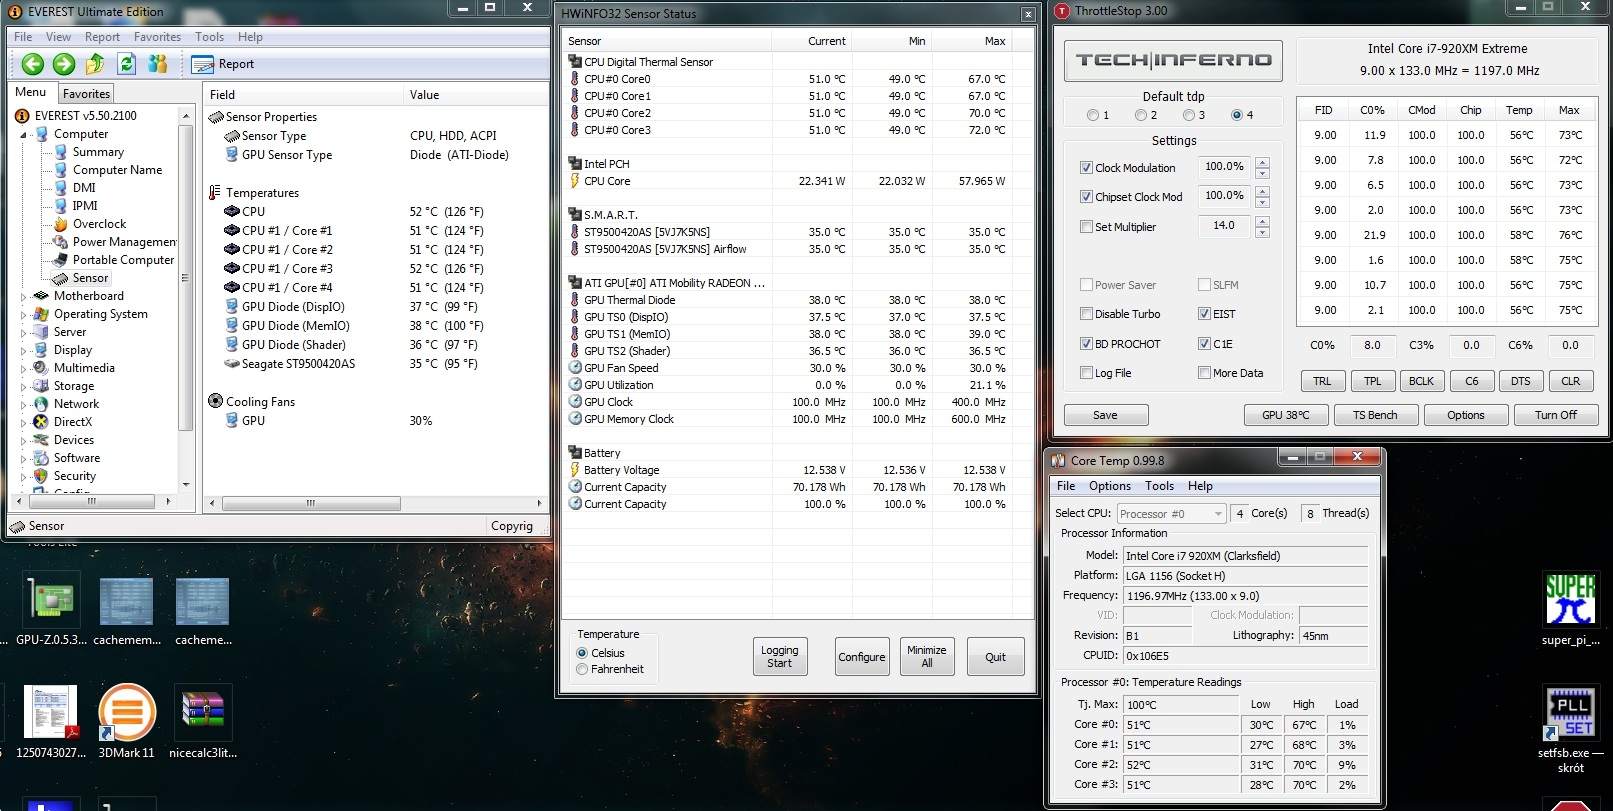Click the Max column header in HWiNFO32
This screenshot has width=1613, height=811.
(x=971, y=41)
